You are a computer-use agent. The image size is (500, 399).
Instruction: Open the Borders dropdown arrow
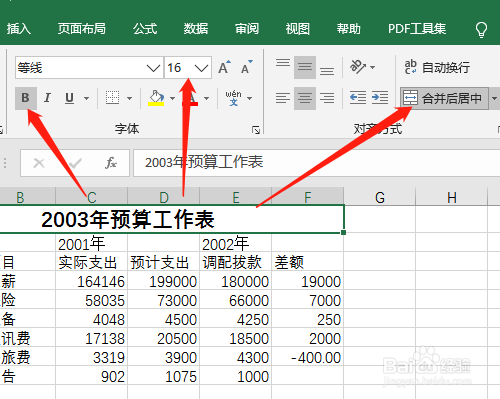[x=129, y=98]
